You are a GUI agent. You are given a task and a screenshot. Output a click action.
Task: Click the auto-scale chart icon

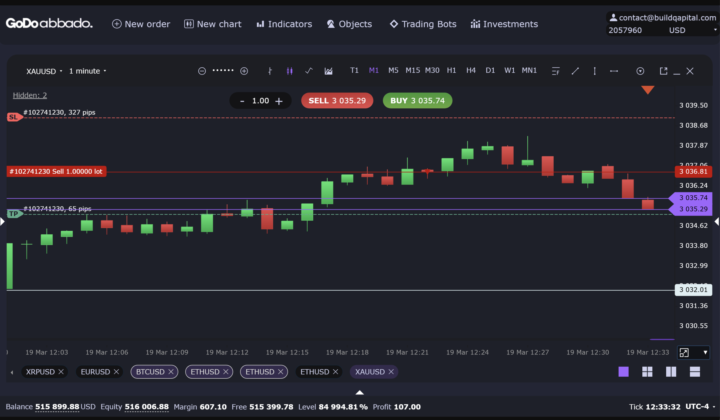point(684,353)
